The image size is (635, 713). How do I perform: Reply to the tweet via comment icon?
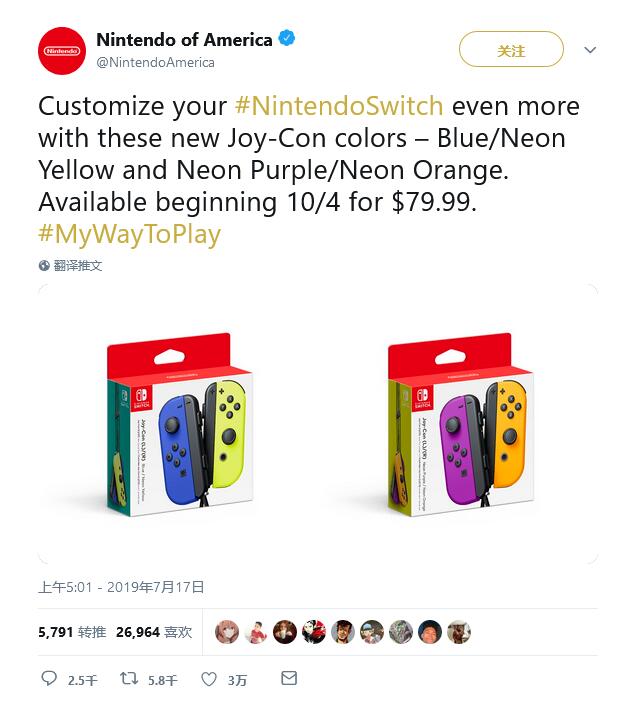coord(49,679)
